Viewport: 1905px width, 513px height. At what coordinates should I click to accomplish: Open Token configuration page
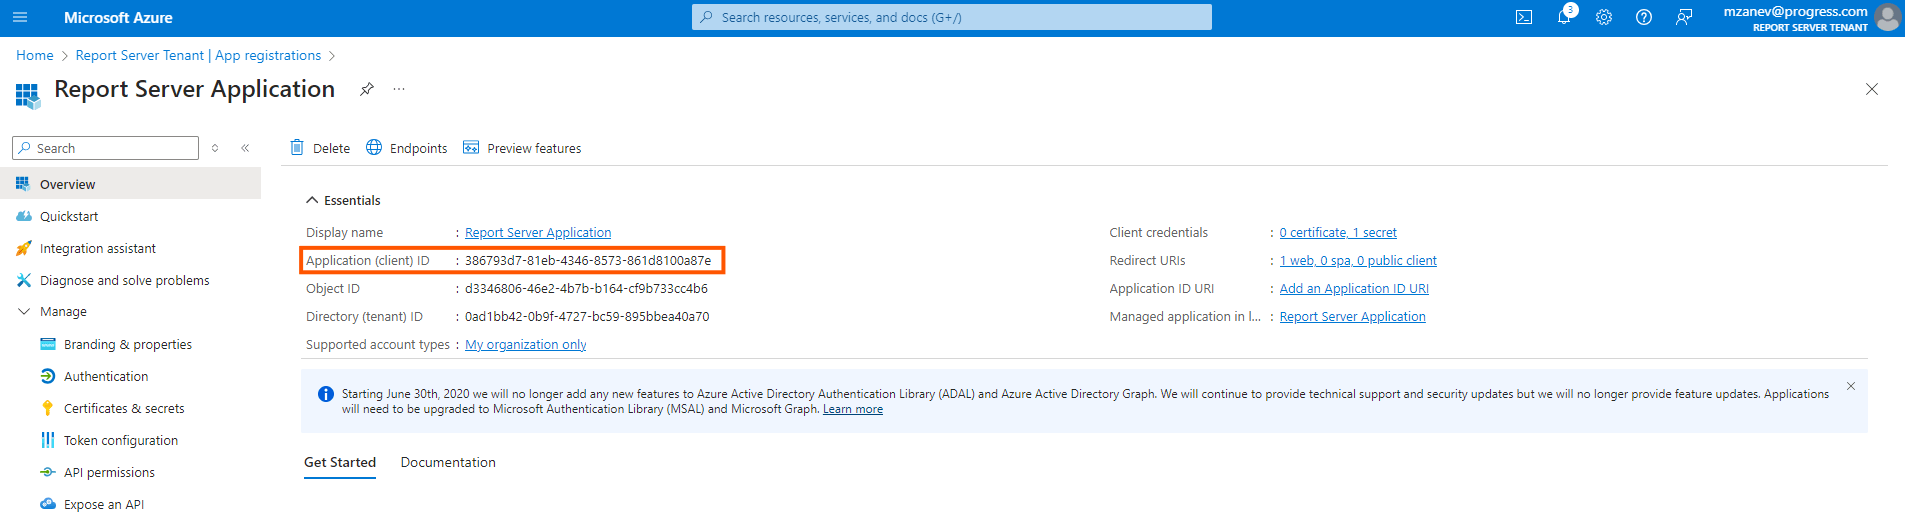tap(121, 440)
